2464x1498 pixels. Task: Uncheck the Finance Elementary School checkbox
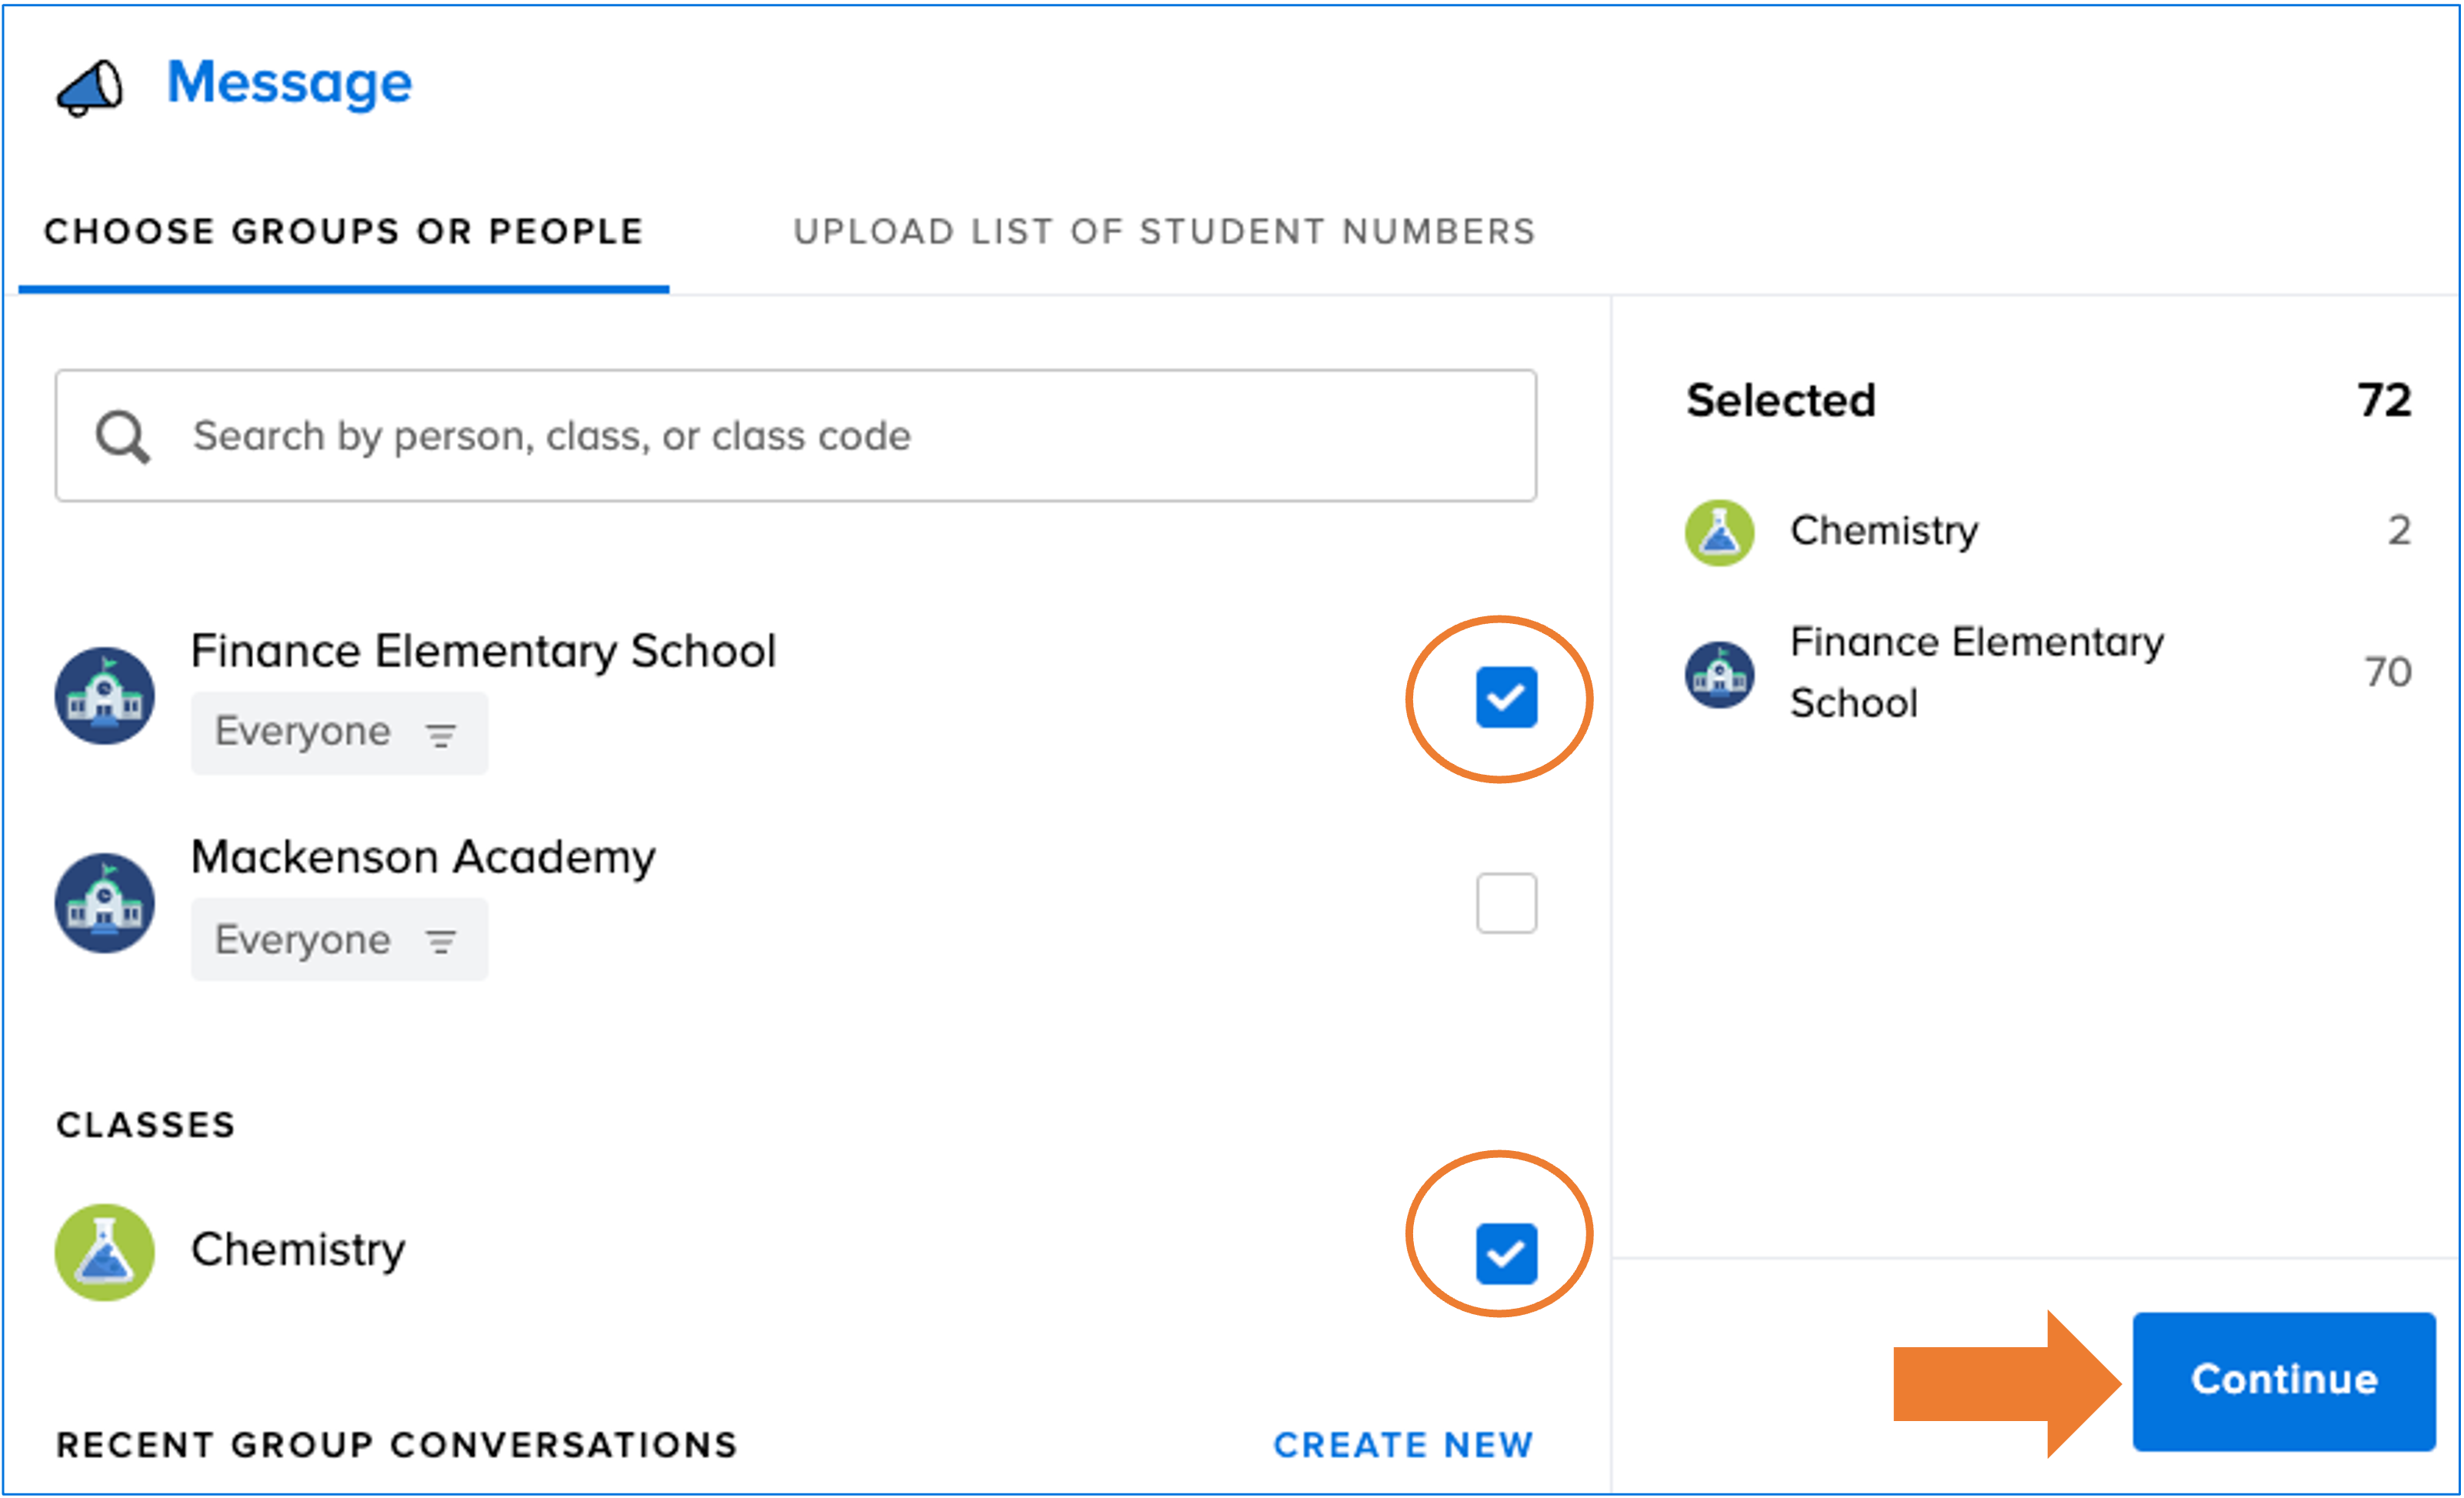1506,697
